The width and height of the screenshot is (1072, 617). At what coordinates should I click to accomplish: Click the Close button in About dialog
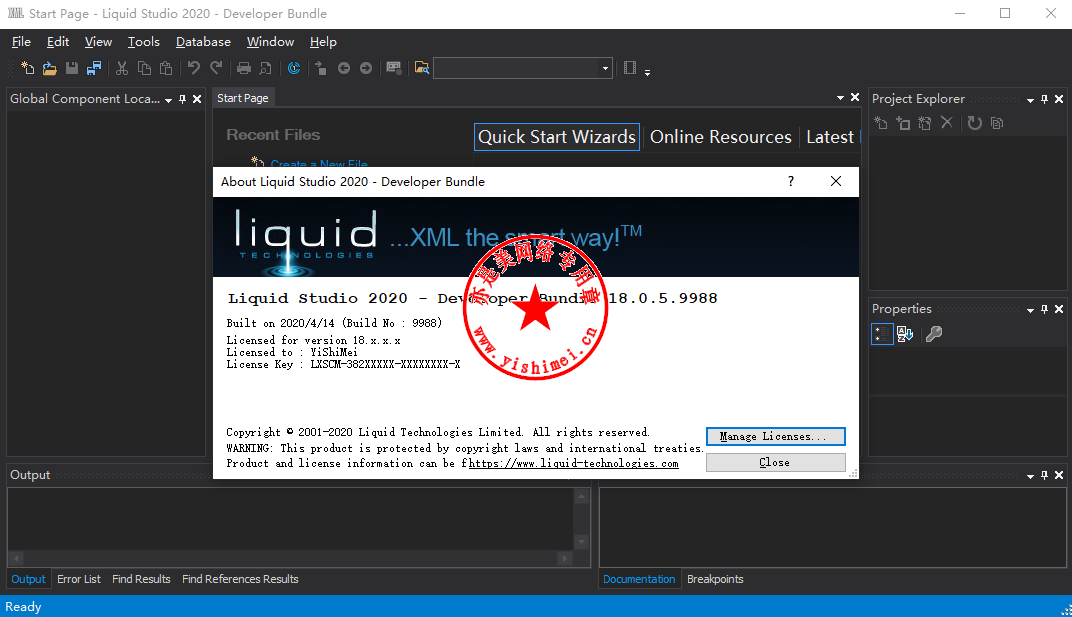point(775,462)
